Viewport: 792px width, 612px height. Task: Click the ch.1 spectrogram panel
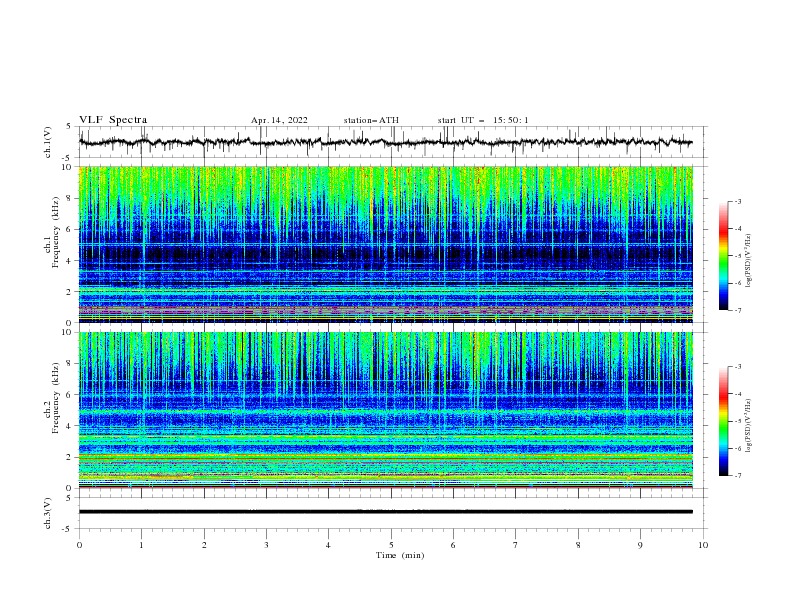click(x=386, y=244)
